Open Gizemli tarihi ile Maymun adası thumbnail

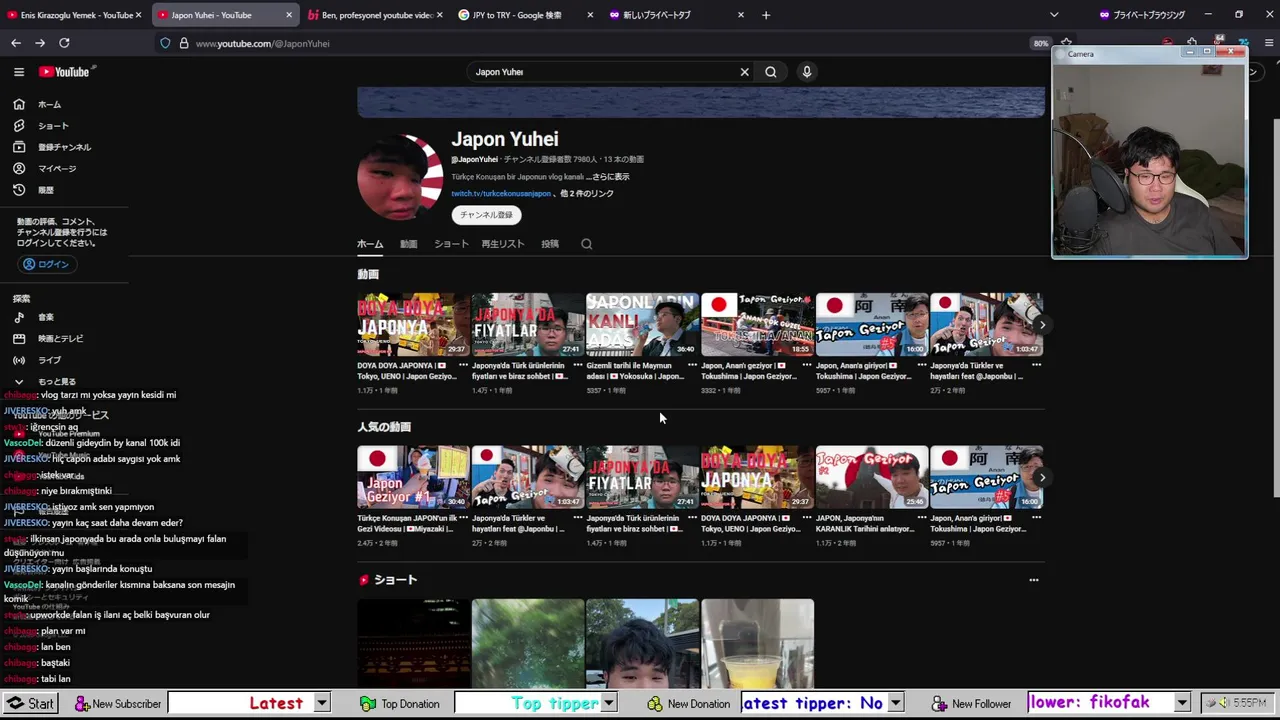642,324
